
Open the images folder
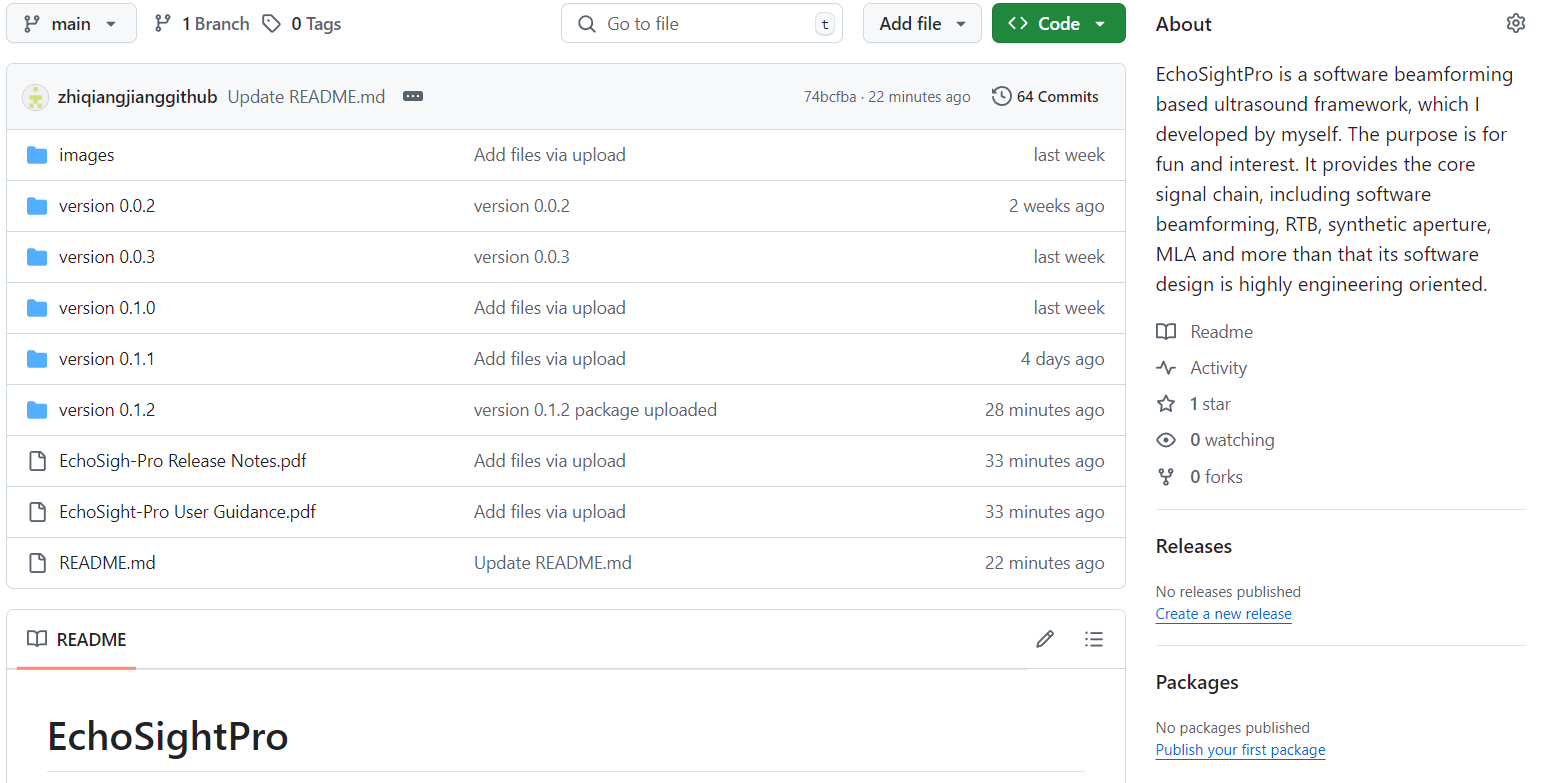coord(87,155)
